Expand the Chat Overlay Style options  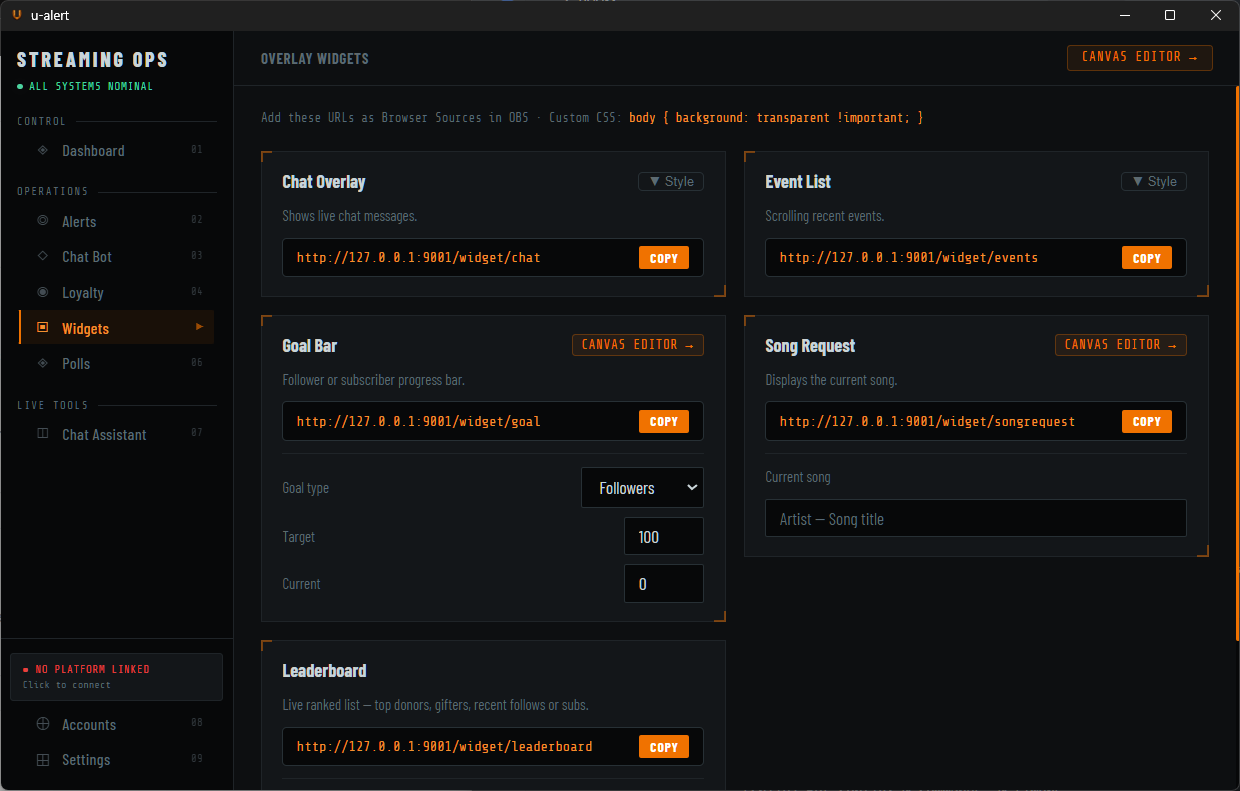[x=671, y=181]
